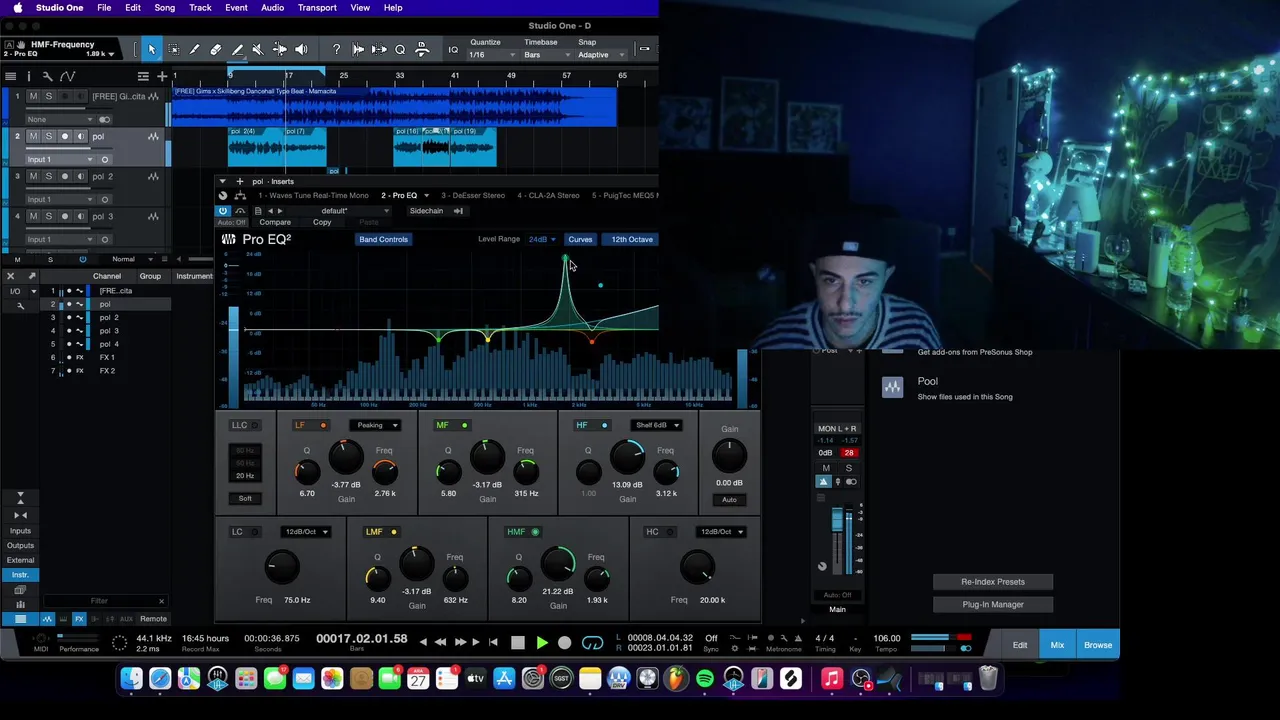Click the record transport button

click(565, 643)
